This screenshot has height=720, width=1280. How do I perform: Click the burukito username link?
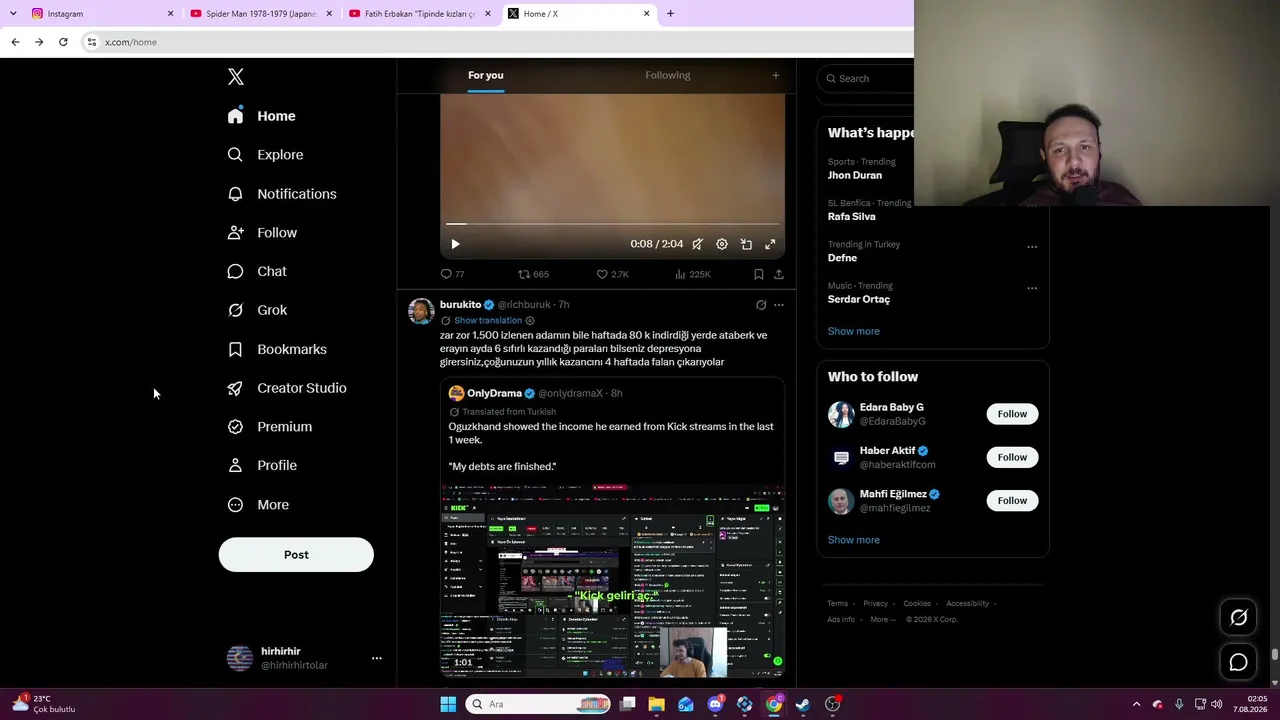[460, 305]
